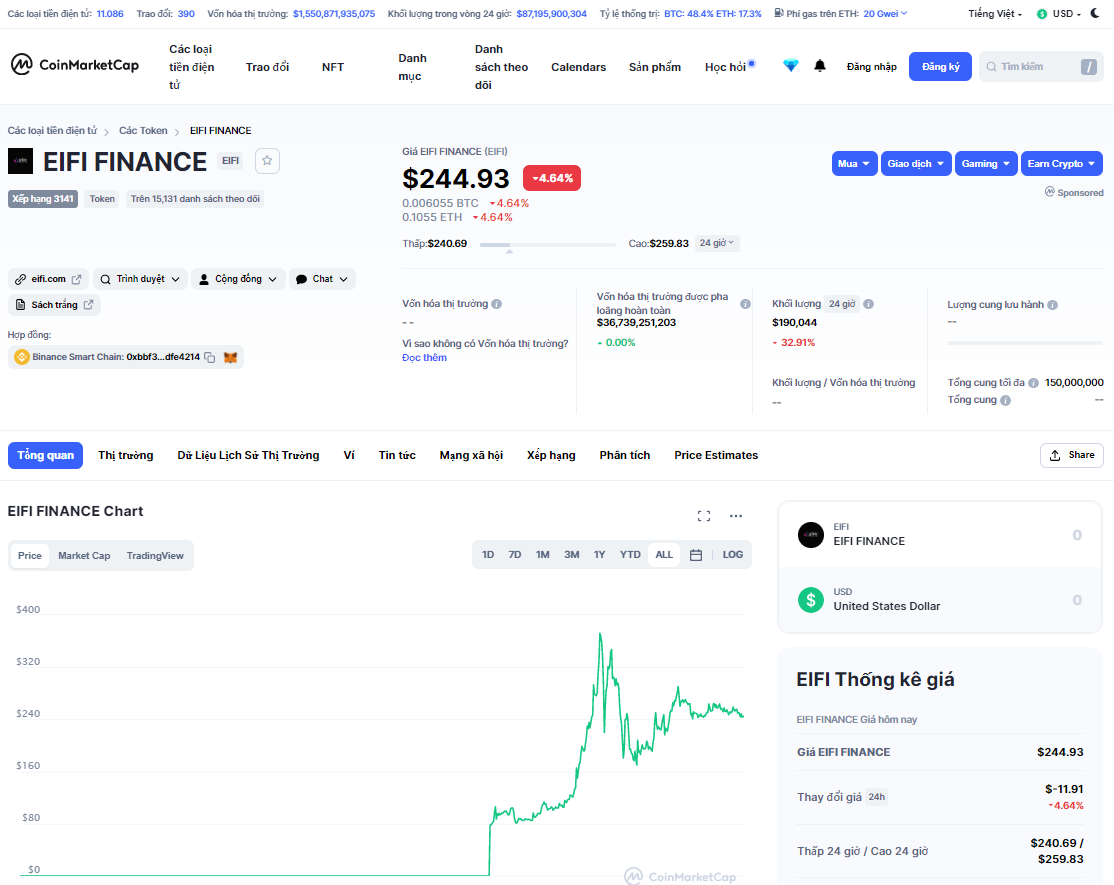Click the 24h low-high price range slider
The height and width of the screenshot is (885, 1114).
click(x=547, y=244)
